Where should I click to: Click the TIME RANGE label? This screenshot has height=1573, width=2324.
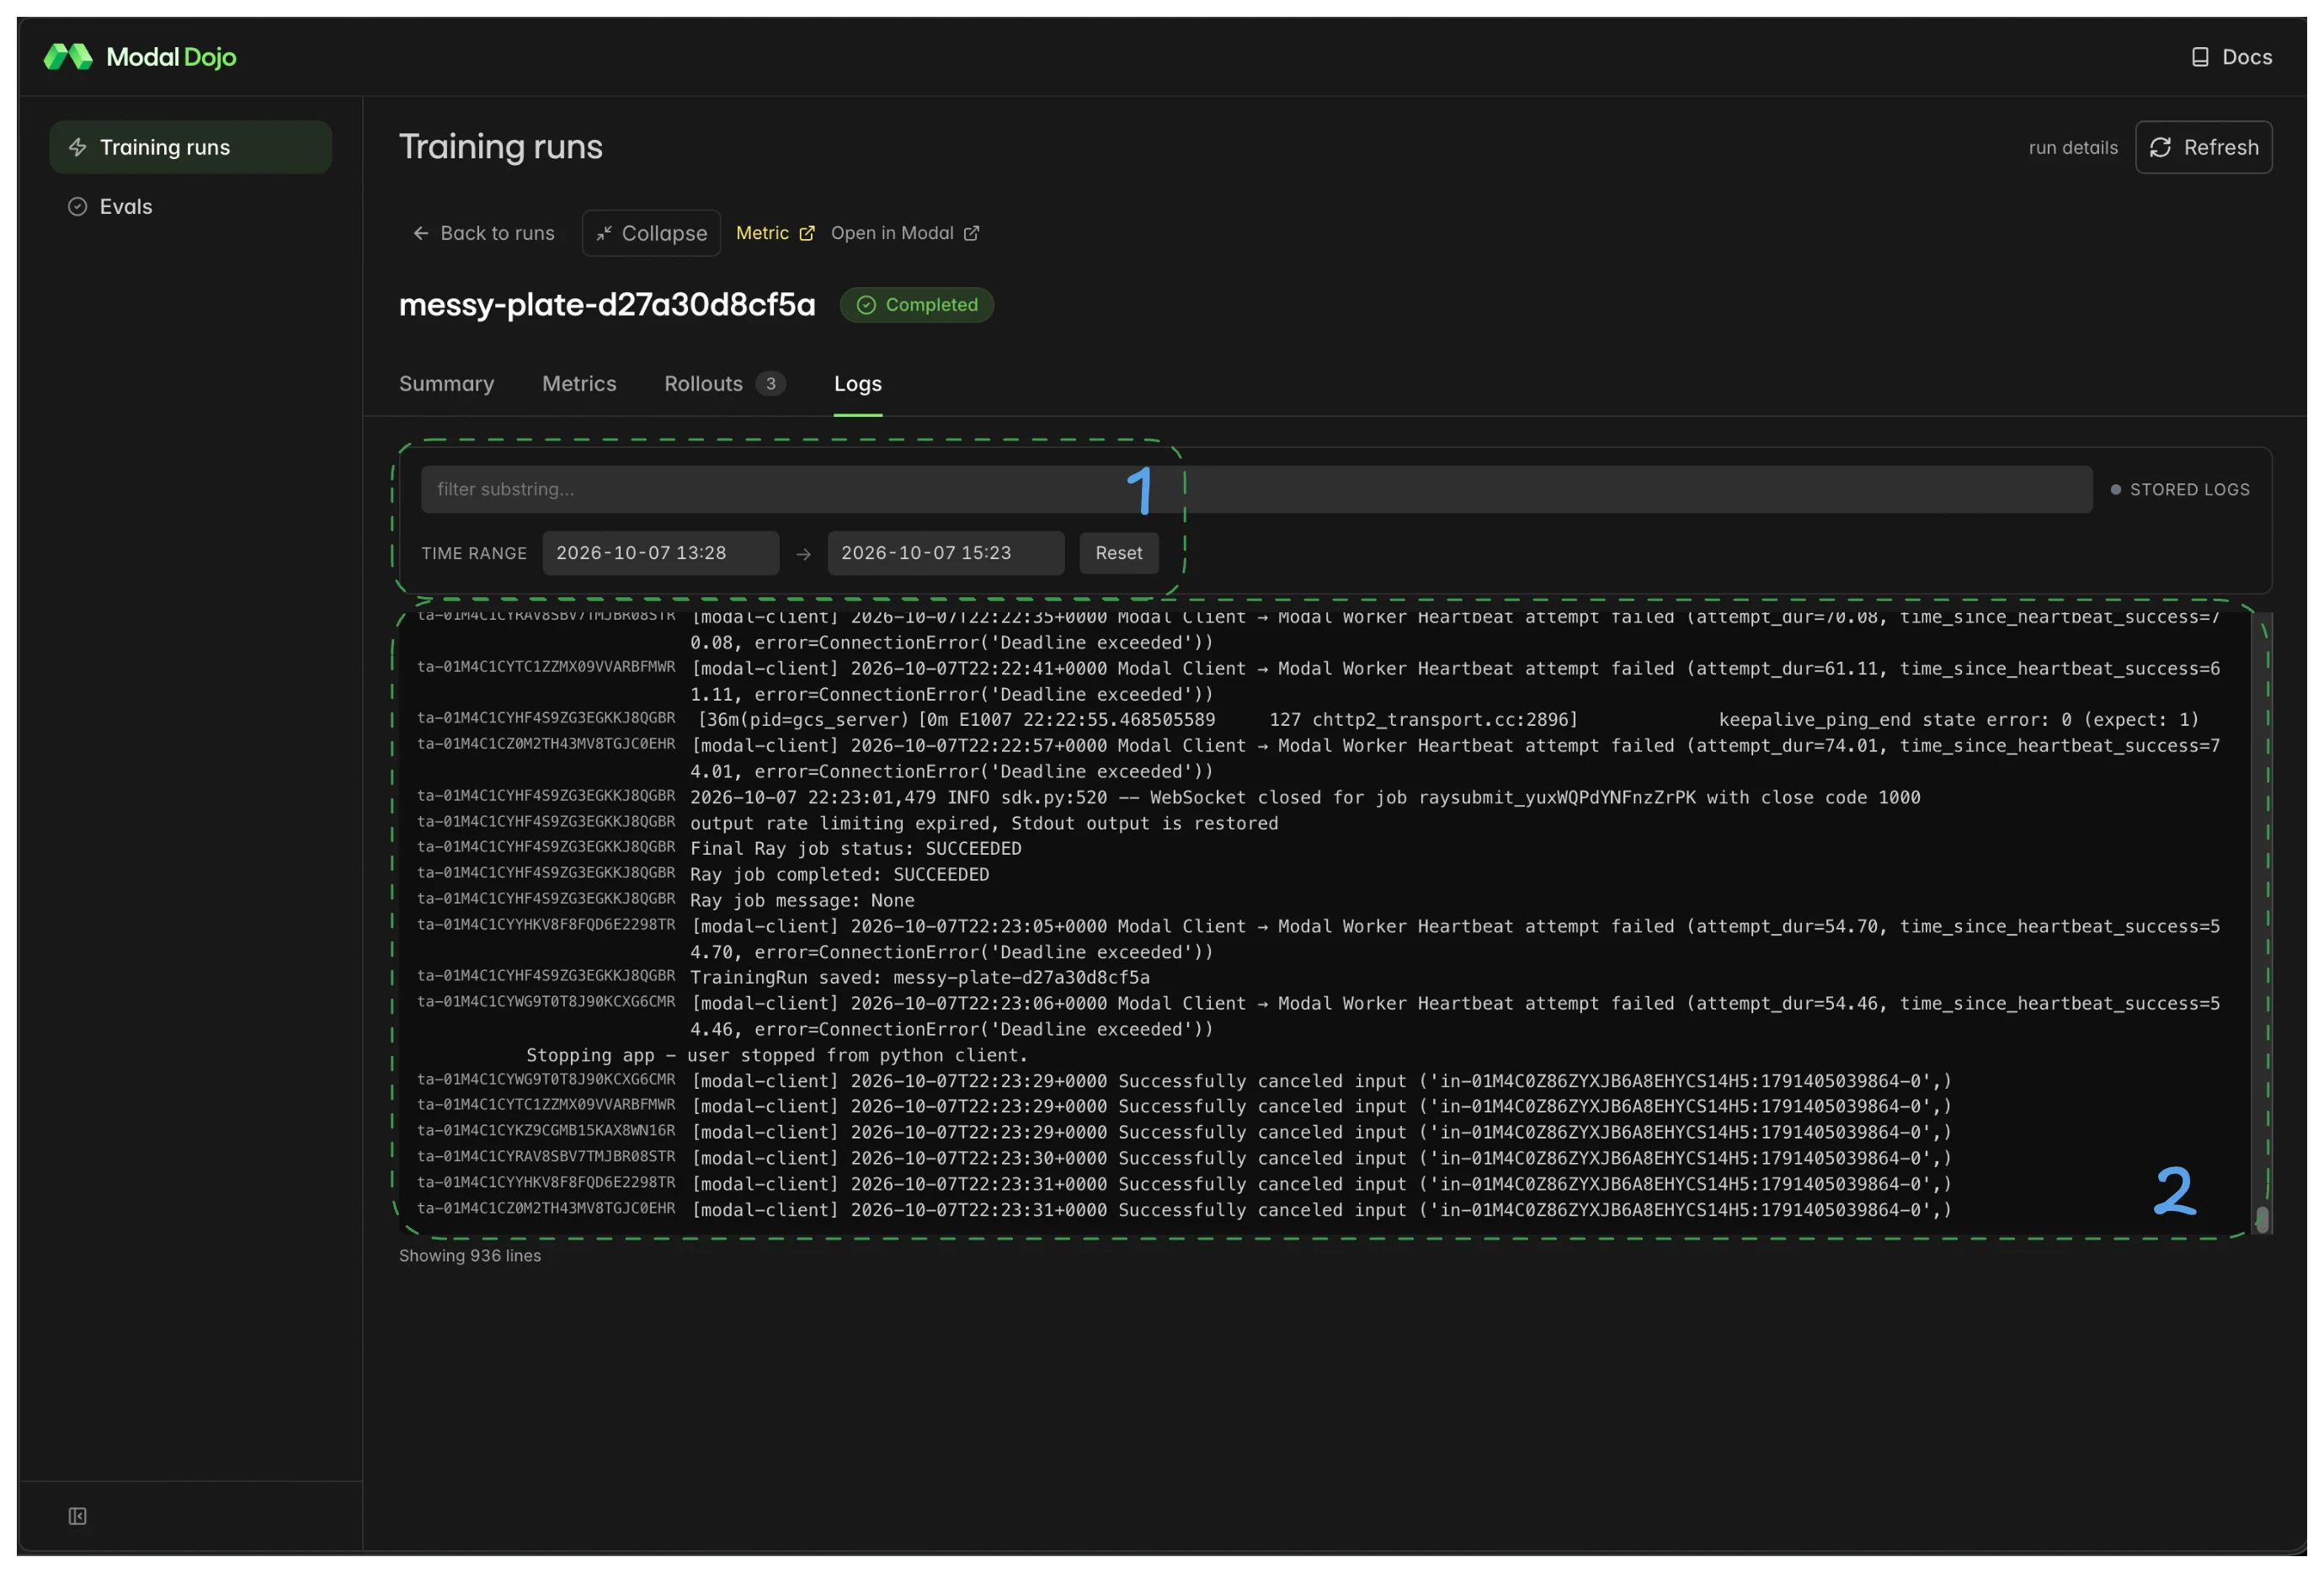click(474, 553)
